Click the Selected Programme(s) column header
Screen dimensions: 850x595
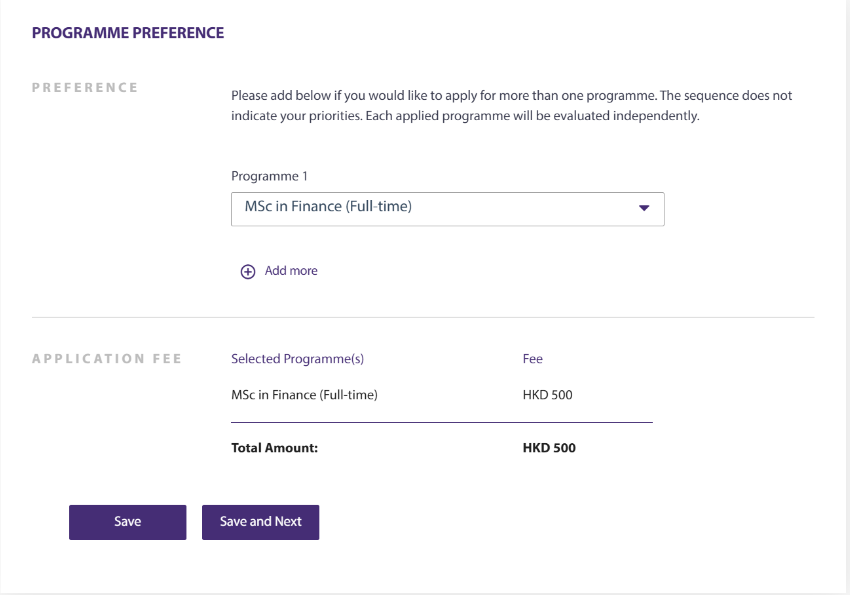(298, 359)
